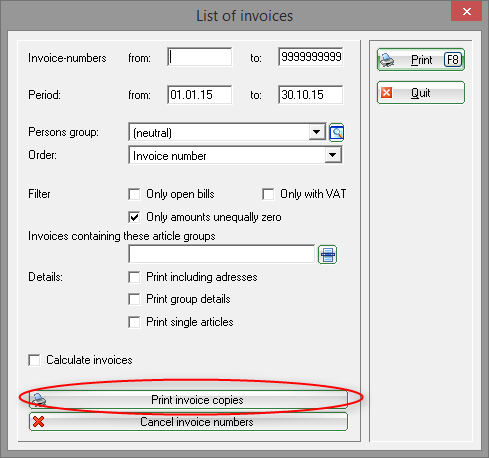
Task: Focus the Invoice-numbers from field
Action: pos(200,57)
